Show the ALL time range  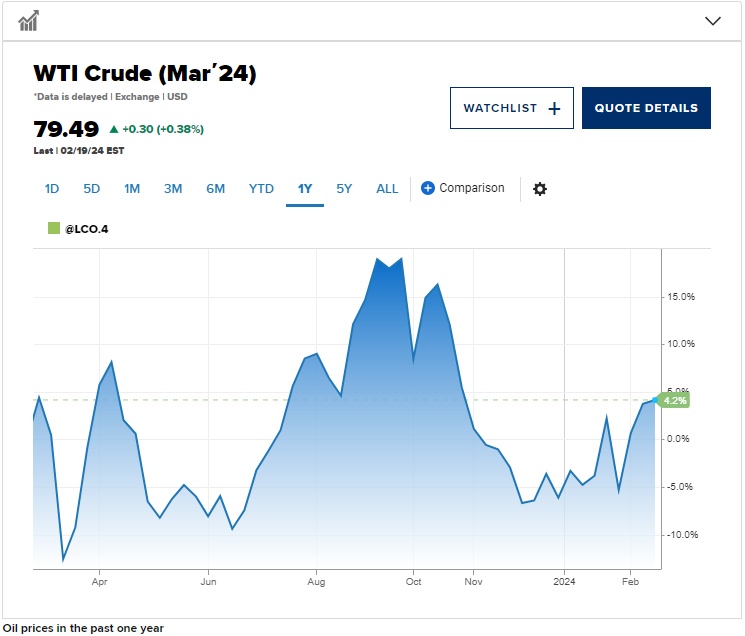(x=387, y=188)
